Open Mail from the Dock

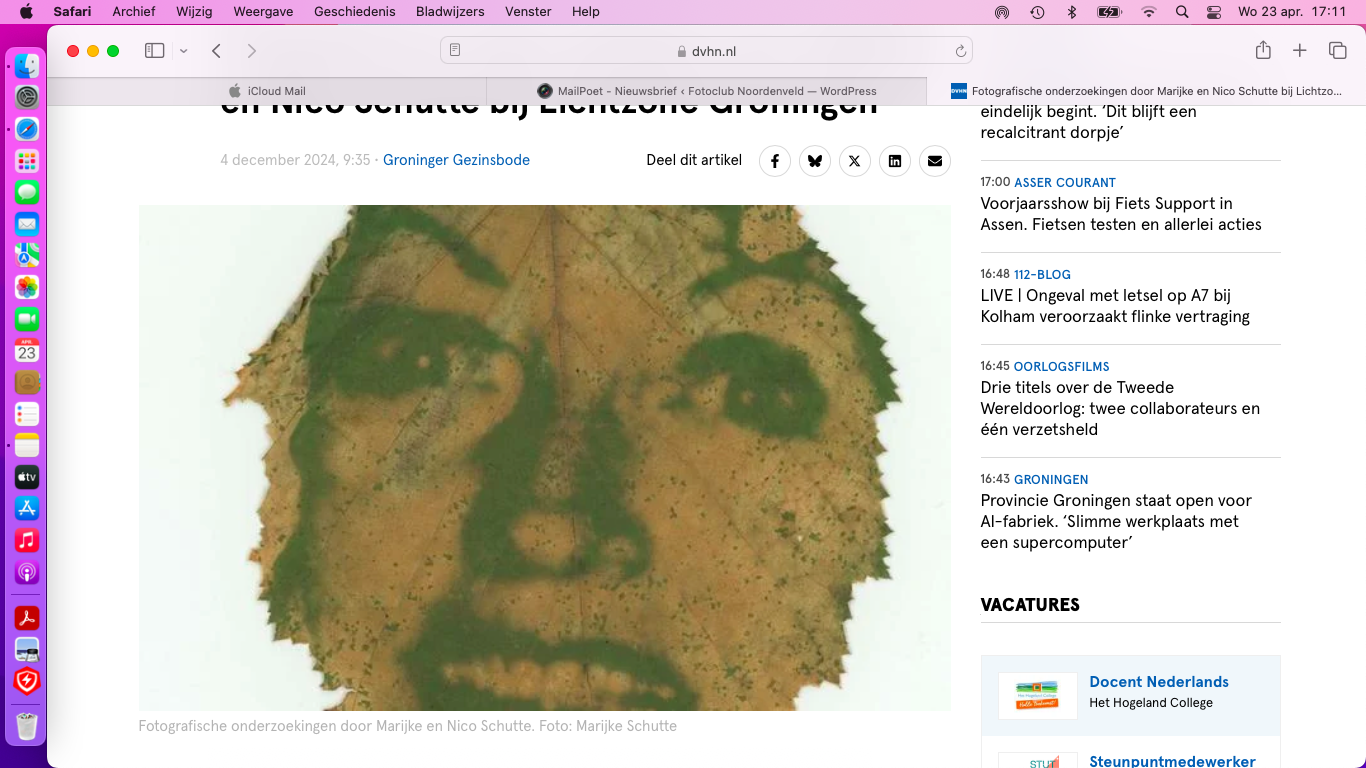pyautogui.click(x=27, y=224)
